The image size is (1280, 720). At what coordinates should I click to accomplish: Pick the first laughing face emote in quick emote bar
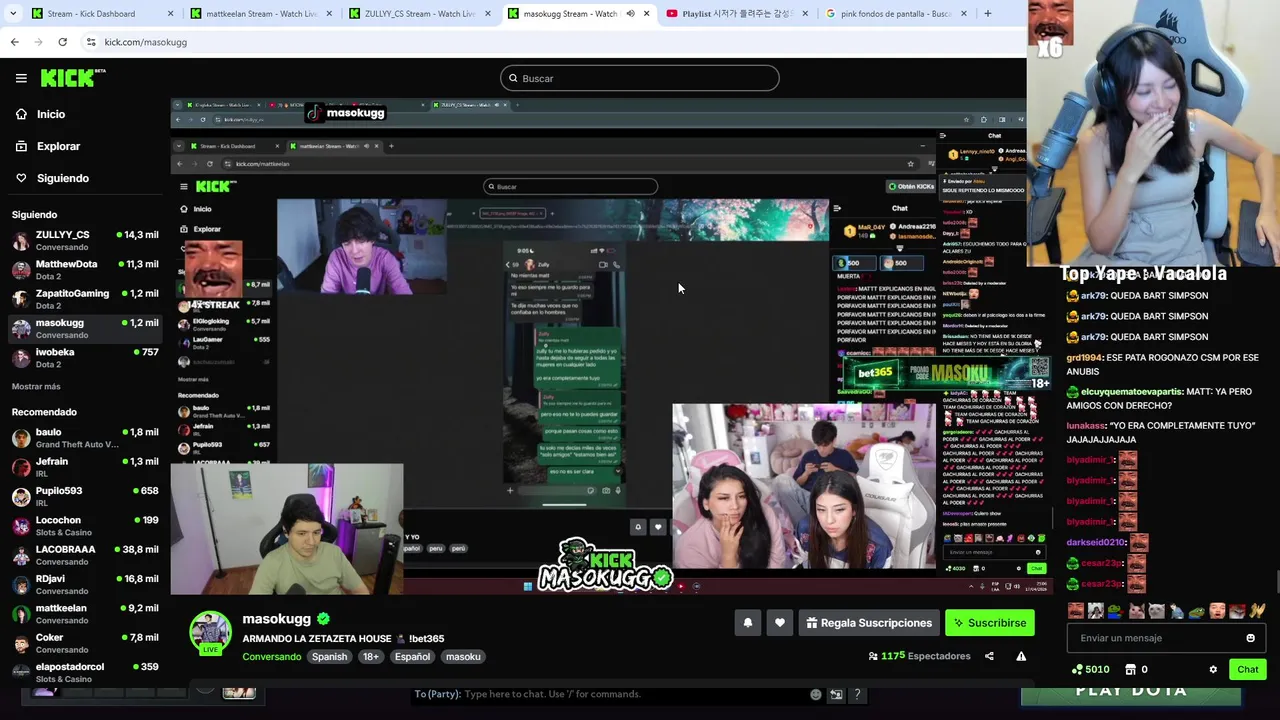(x=1076, y=610)
